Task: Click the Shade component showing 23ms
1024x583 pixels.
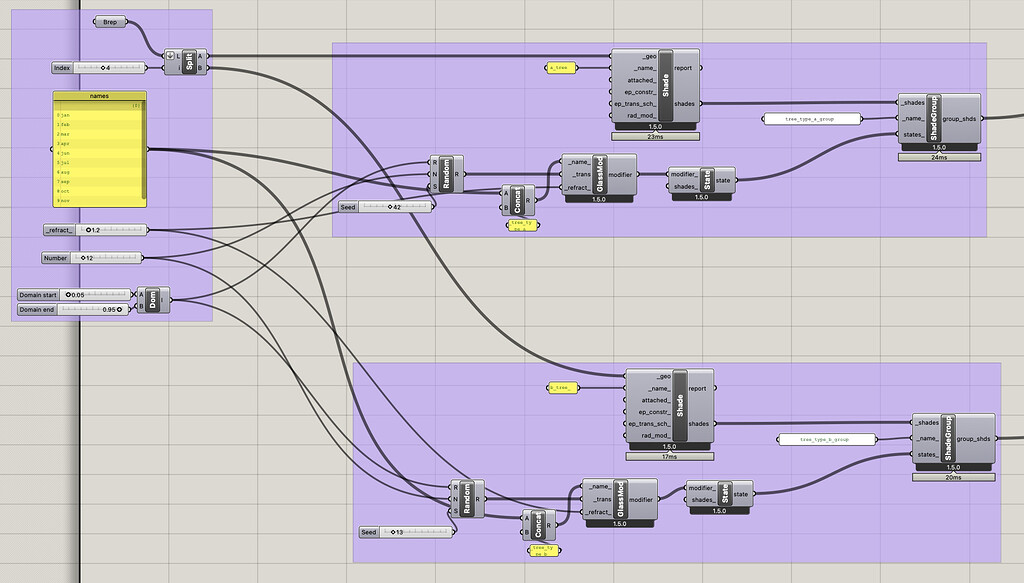Action: point(680,86)
